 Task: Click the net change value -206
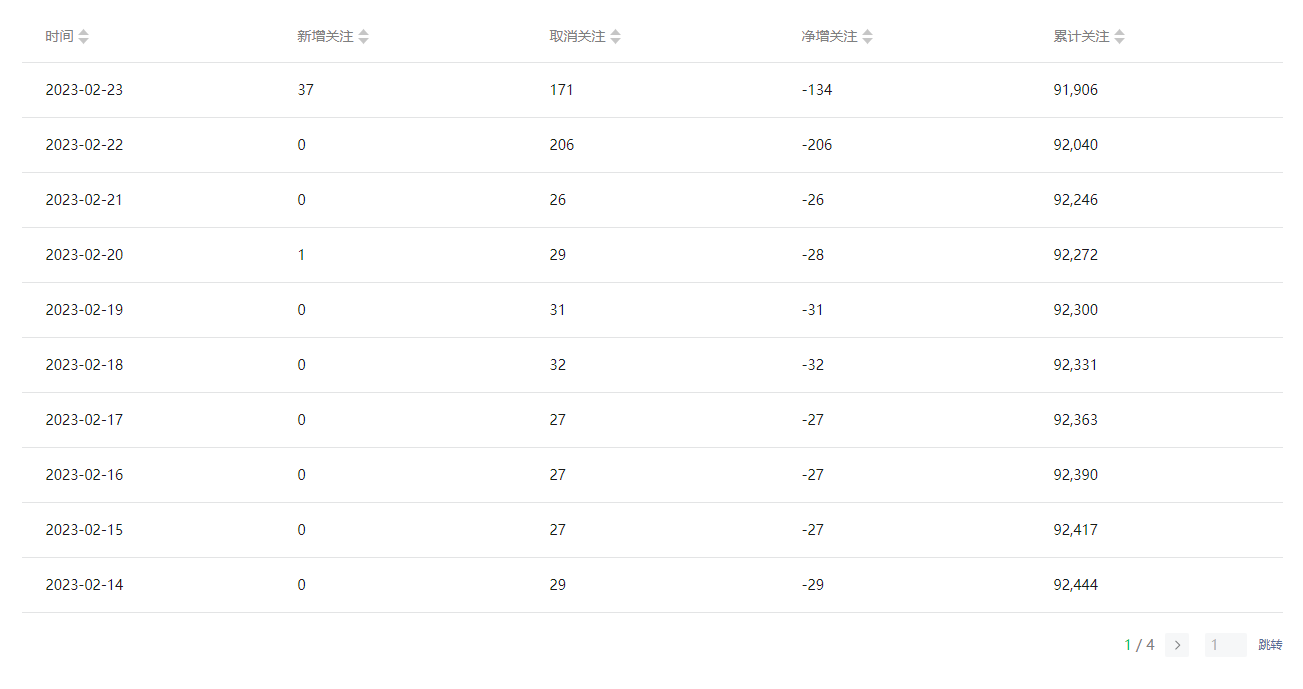click(816, 145)
